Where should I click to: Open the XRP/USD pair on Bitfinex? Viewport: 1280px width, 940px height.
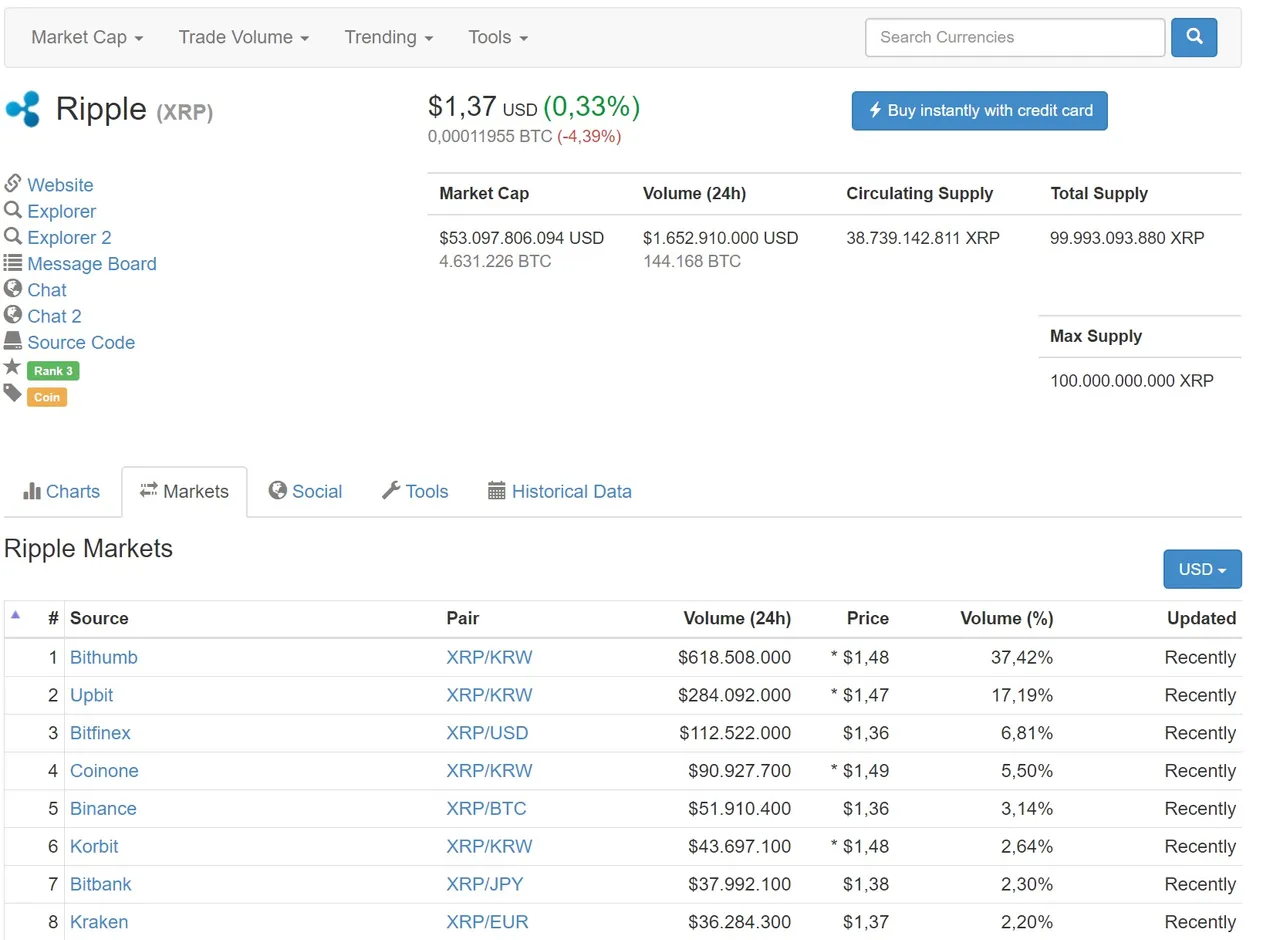click(487, 733)
